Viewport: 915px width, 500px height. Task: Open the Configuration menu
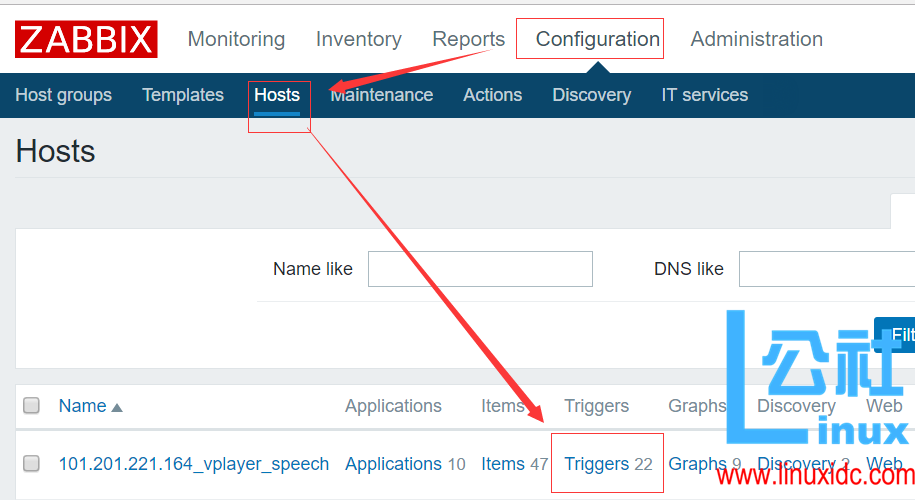[x=598, y=39]
